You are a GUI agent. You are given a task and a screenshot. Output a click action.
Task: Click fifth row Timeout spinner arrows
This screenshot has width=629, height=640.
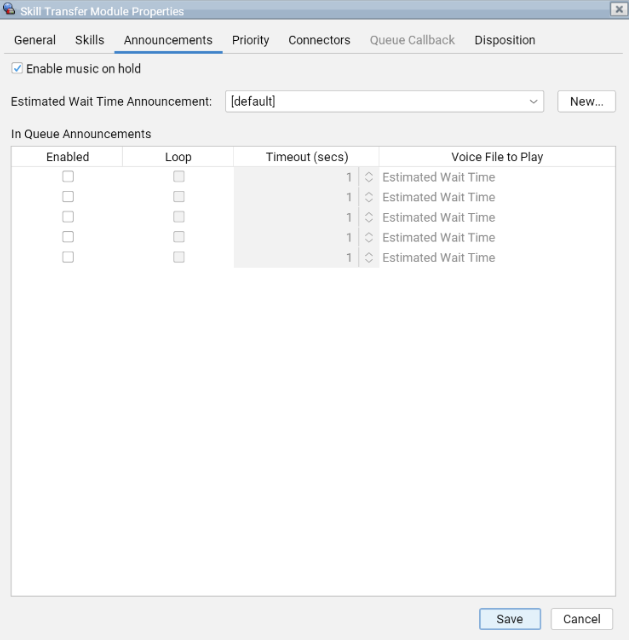click(x=369, y=258)
